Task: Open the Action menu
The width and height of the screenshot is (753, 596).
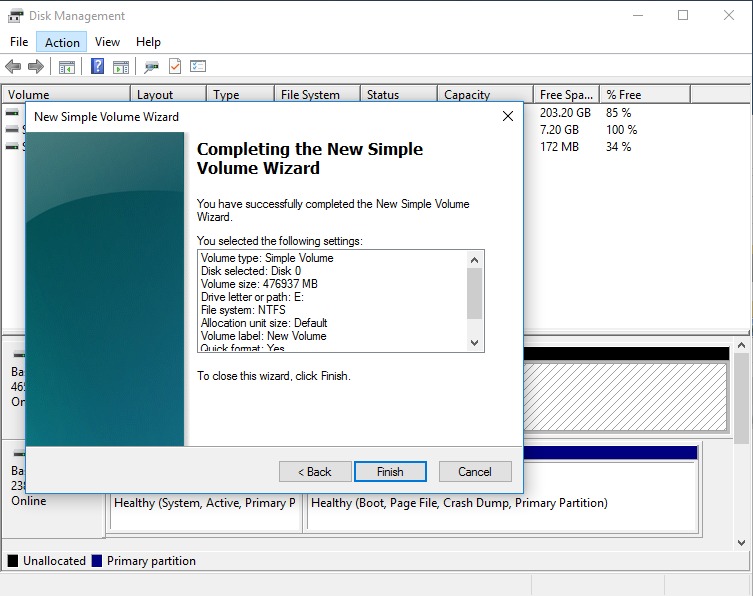Action: pyautogui.click(x=62, y=42)
